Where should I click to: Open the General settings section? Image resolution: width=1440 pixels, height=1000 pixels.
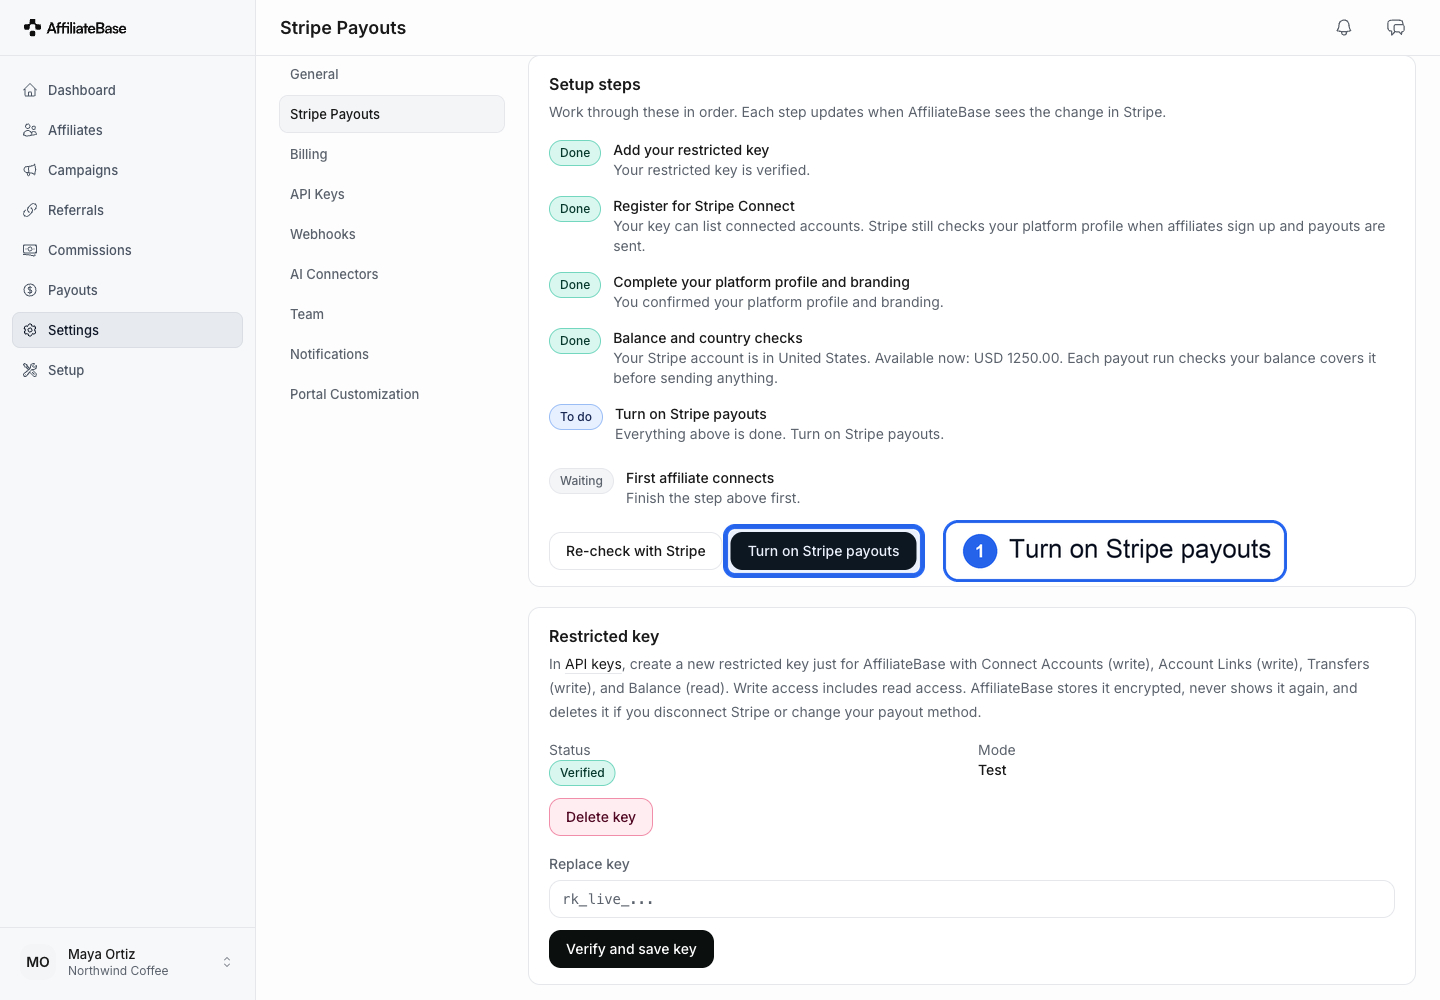392,74
